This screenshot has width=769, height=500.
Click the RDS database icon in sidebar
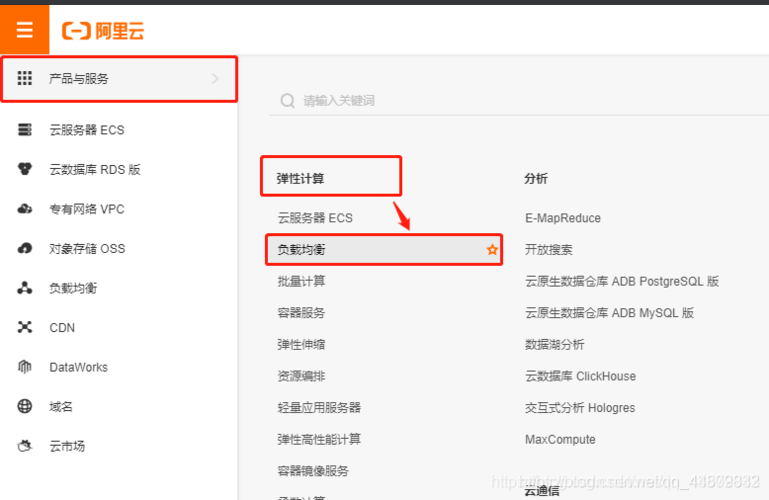tap(25, 169)
